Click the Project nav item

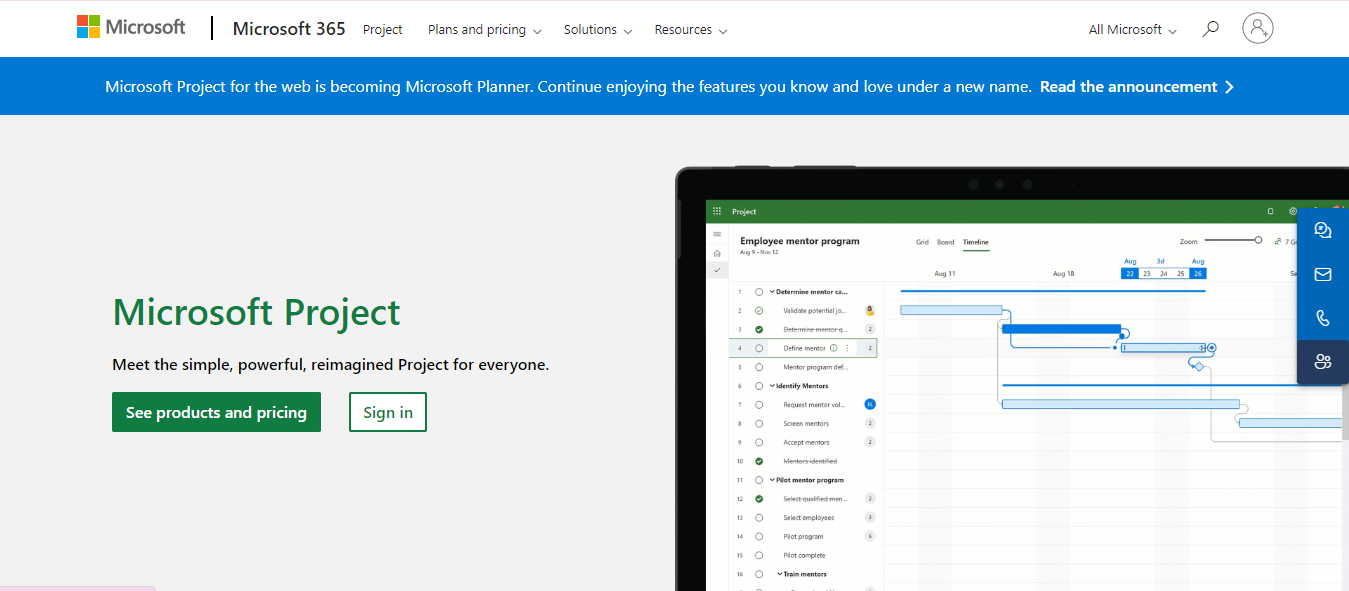tap(382, 30)
